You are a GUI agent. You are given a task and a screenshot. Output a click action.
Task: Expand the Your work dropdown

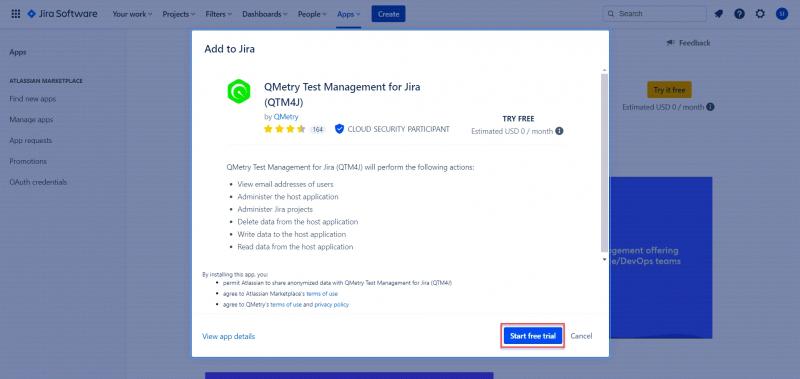click(x=132, y=14)
